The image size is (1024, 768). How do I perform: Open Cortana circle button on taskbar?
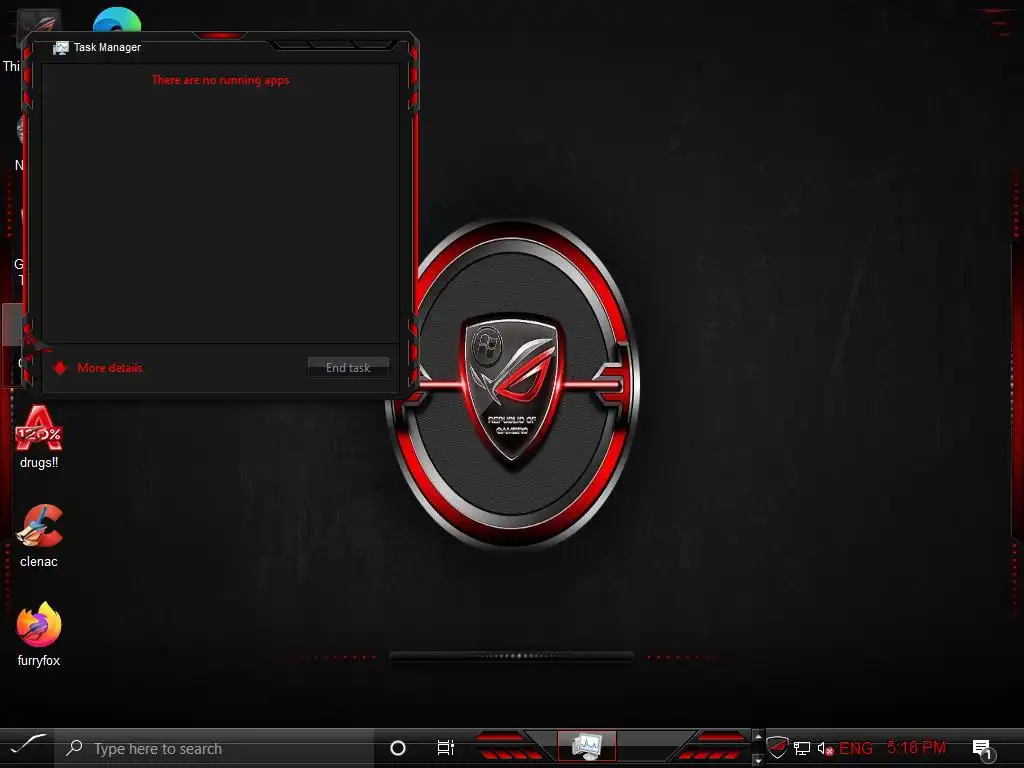[x=398, y=748]
